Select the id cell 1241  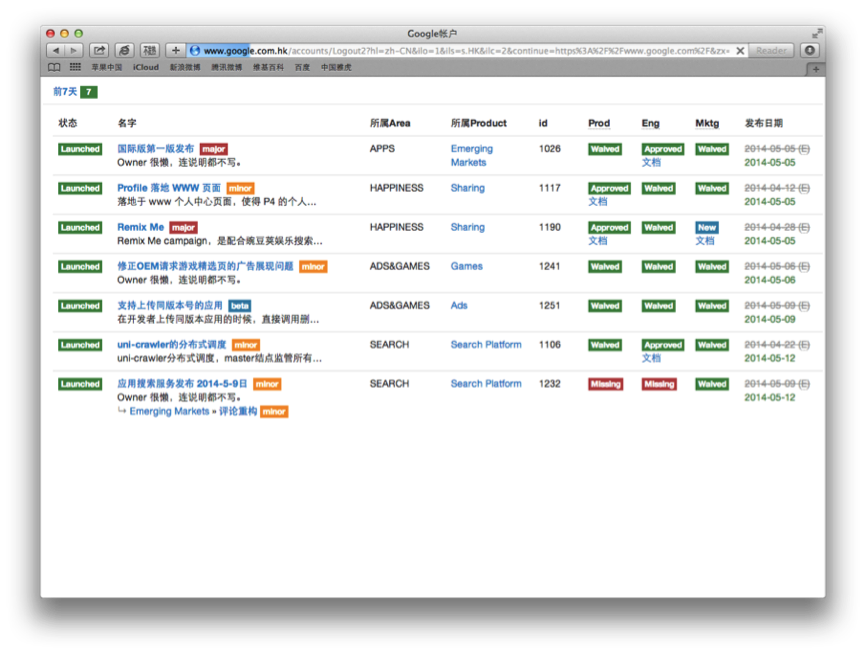tap(550, 266)
